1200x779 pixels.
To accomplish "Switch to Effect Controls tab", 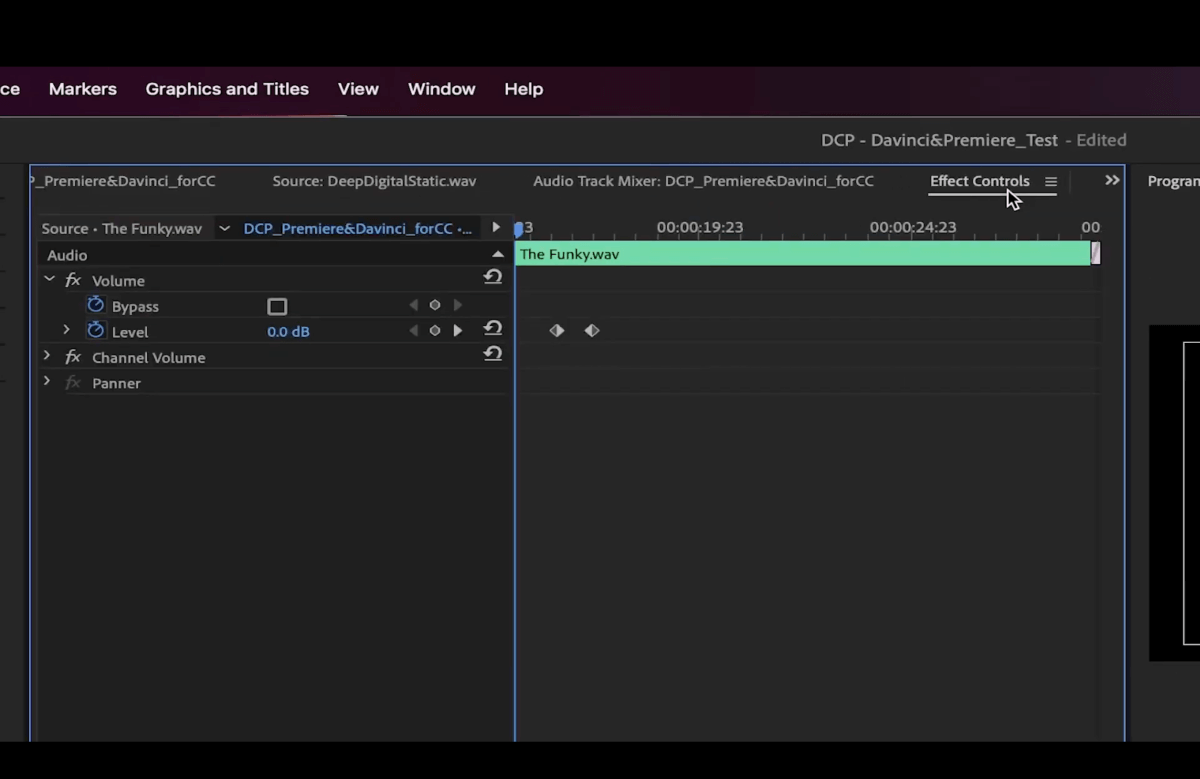I will tap(980, 181).
